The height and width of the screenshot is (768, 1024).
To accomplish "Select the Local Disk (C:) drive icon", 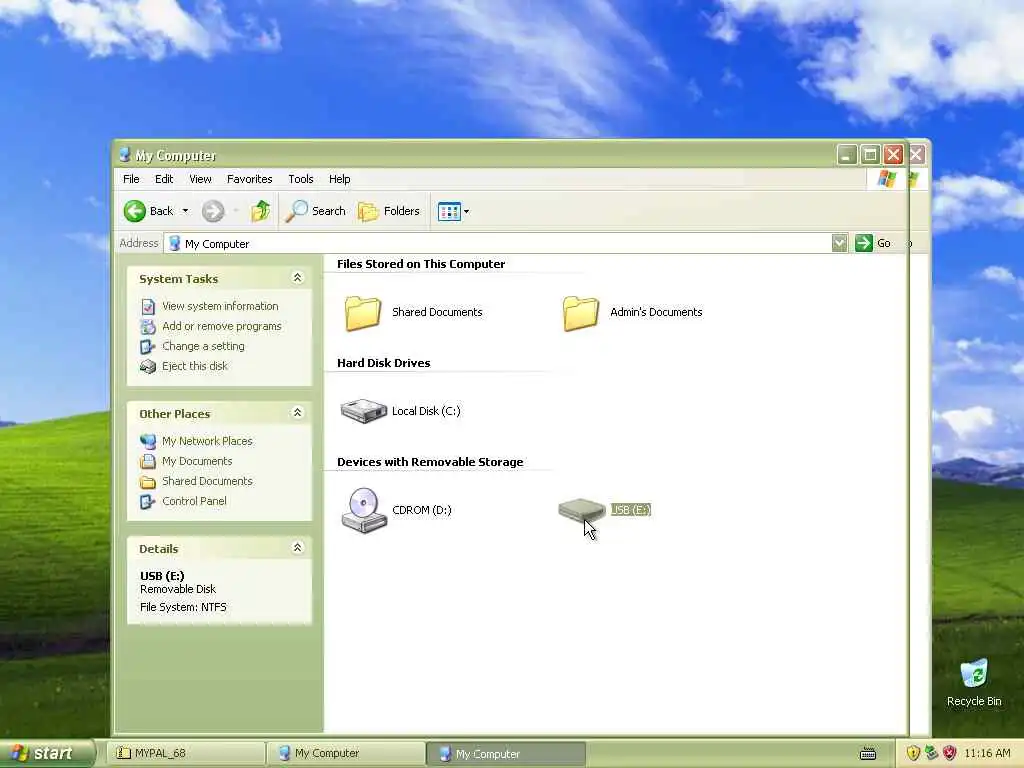I will [x=364, y=411].
